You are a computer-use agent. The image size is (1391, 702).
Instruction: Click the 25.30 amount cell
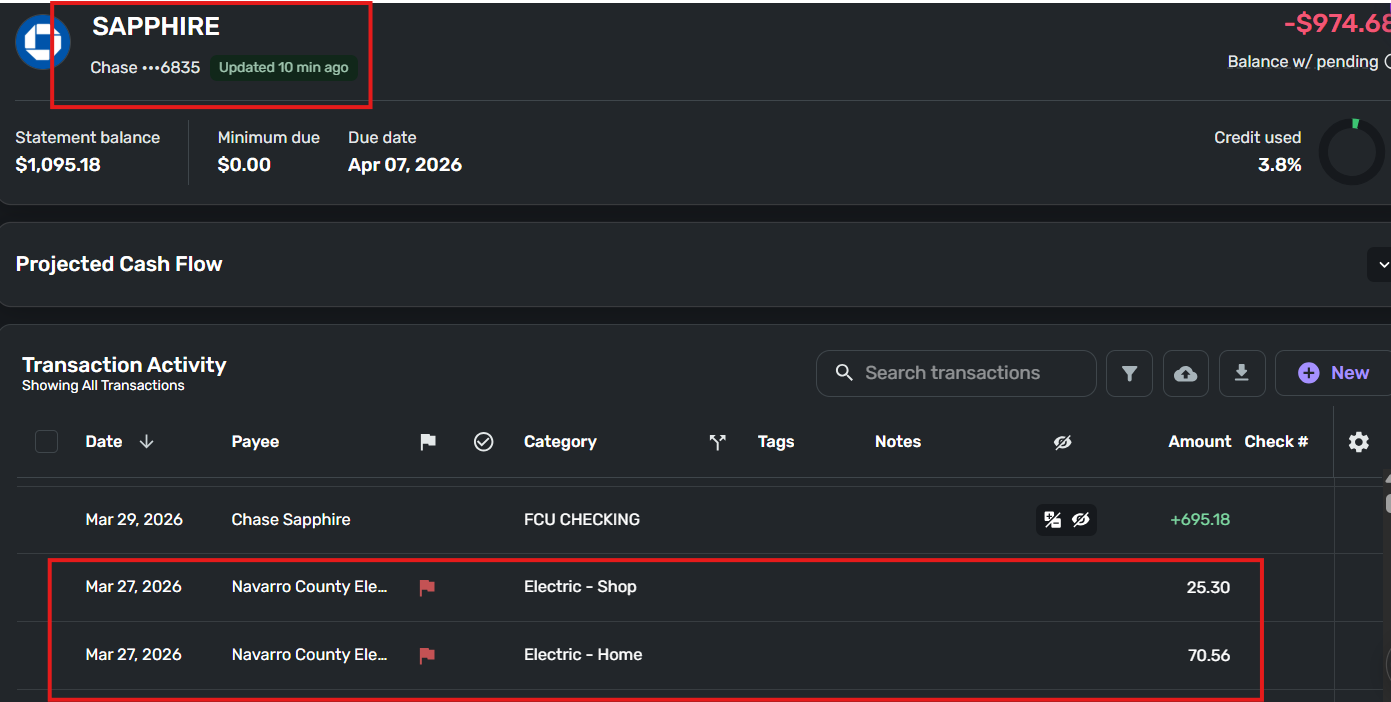[1208, 588]
